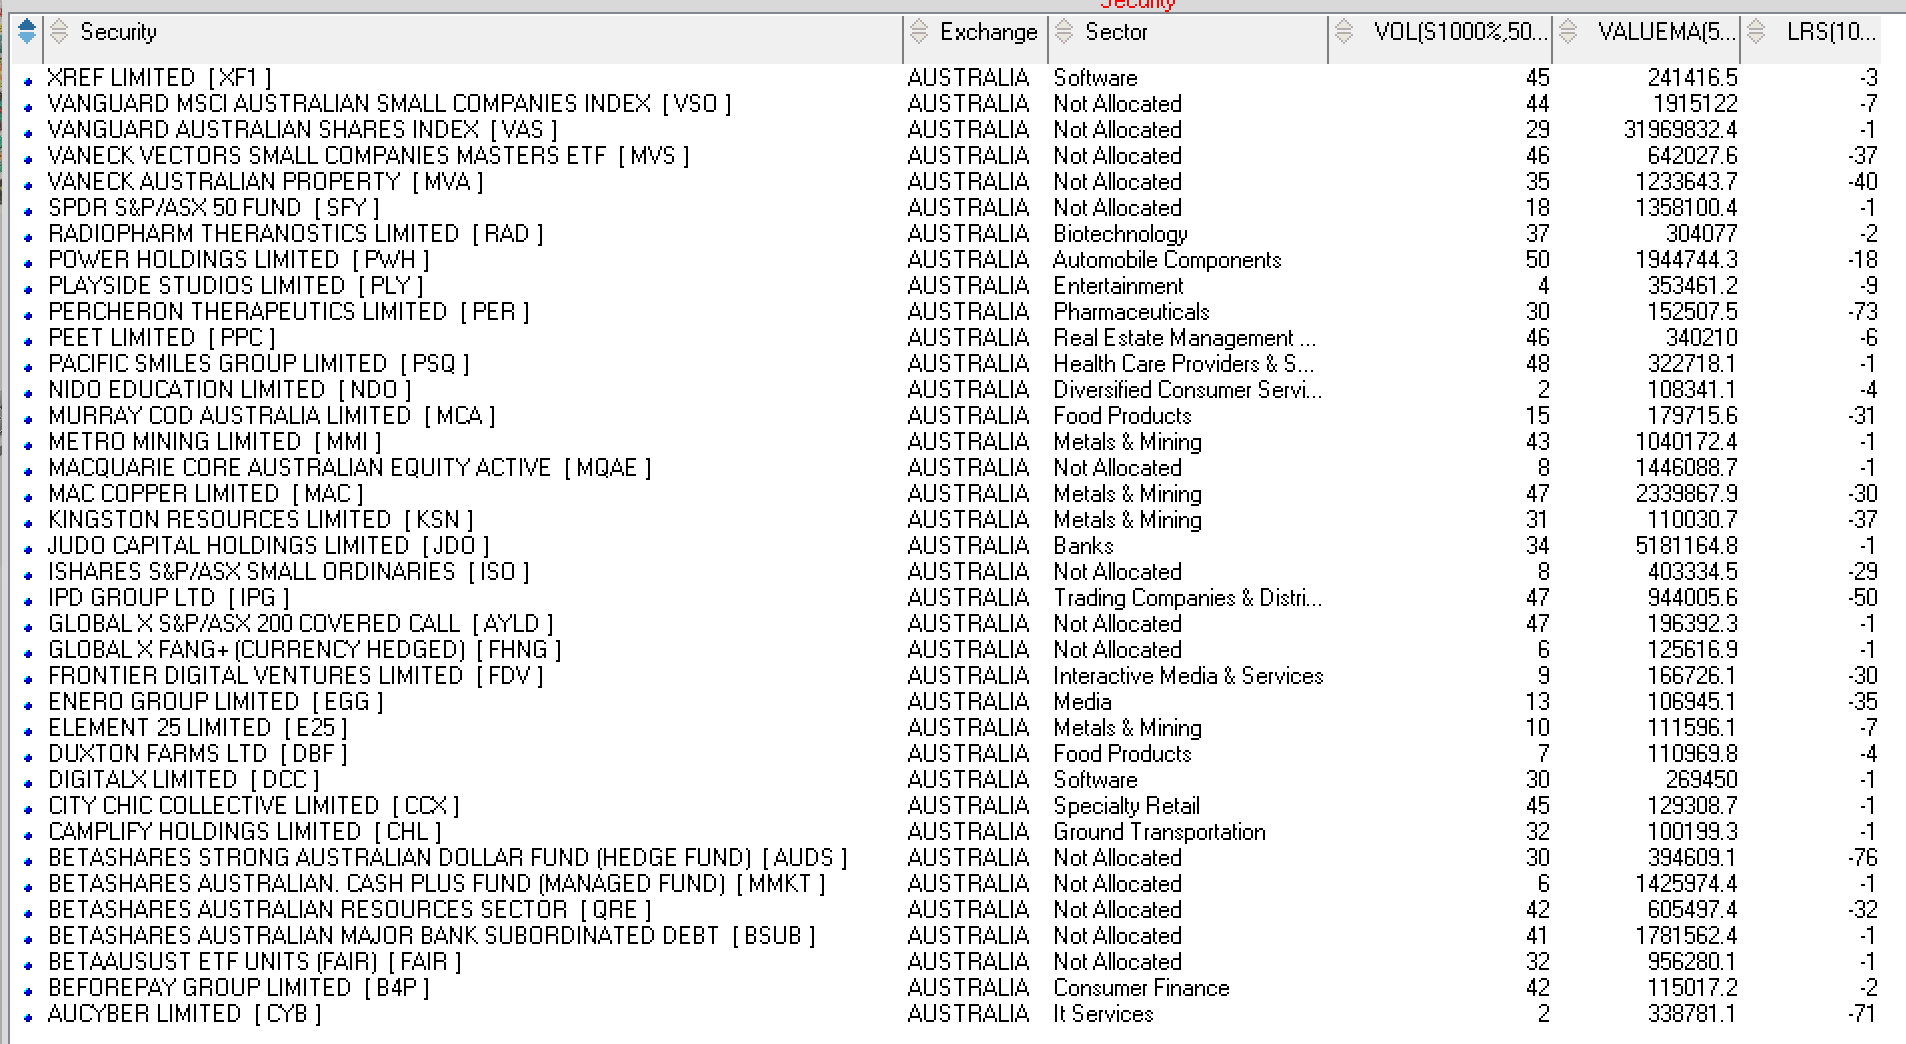
Task: Click the blue bullet icon for METRO MINING LIMITED row
Action: point(28,446)
